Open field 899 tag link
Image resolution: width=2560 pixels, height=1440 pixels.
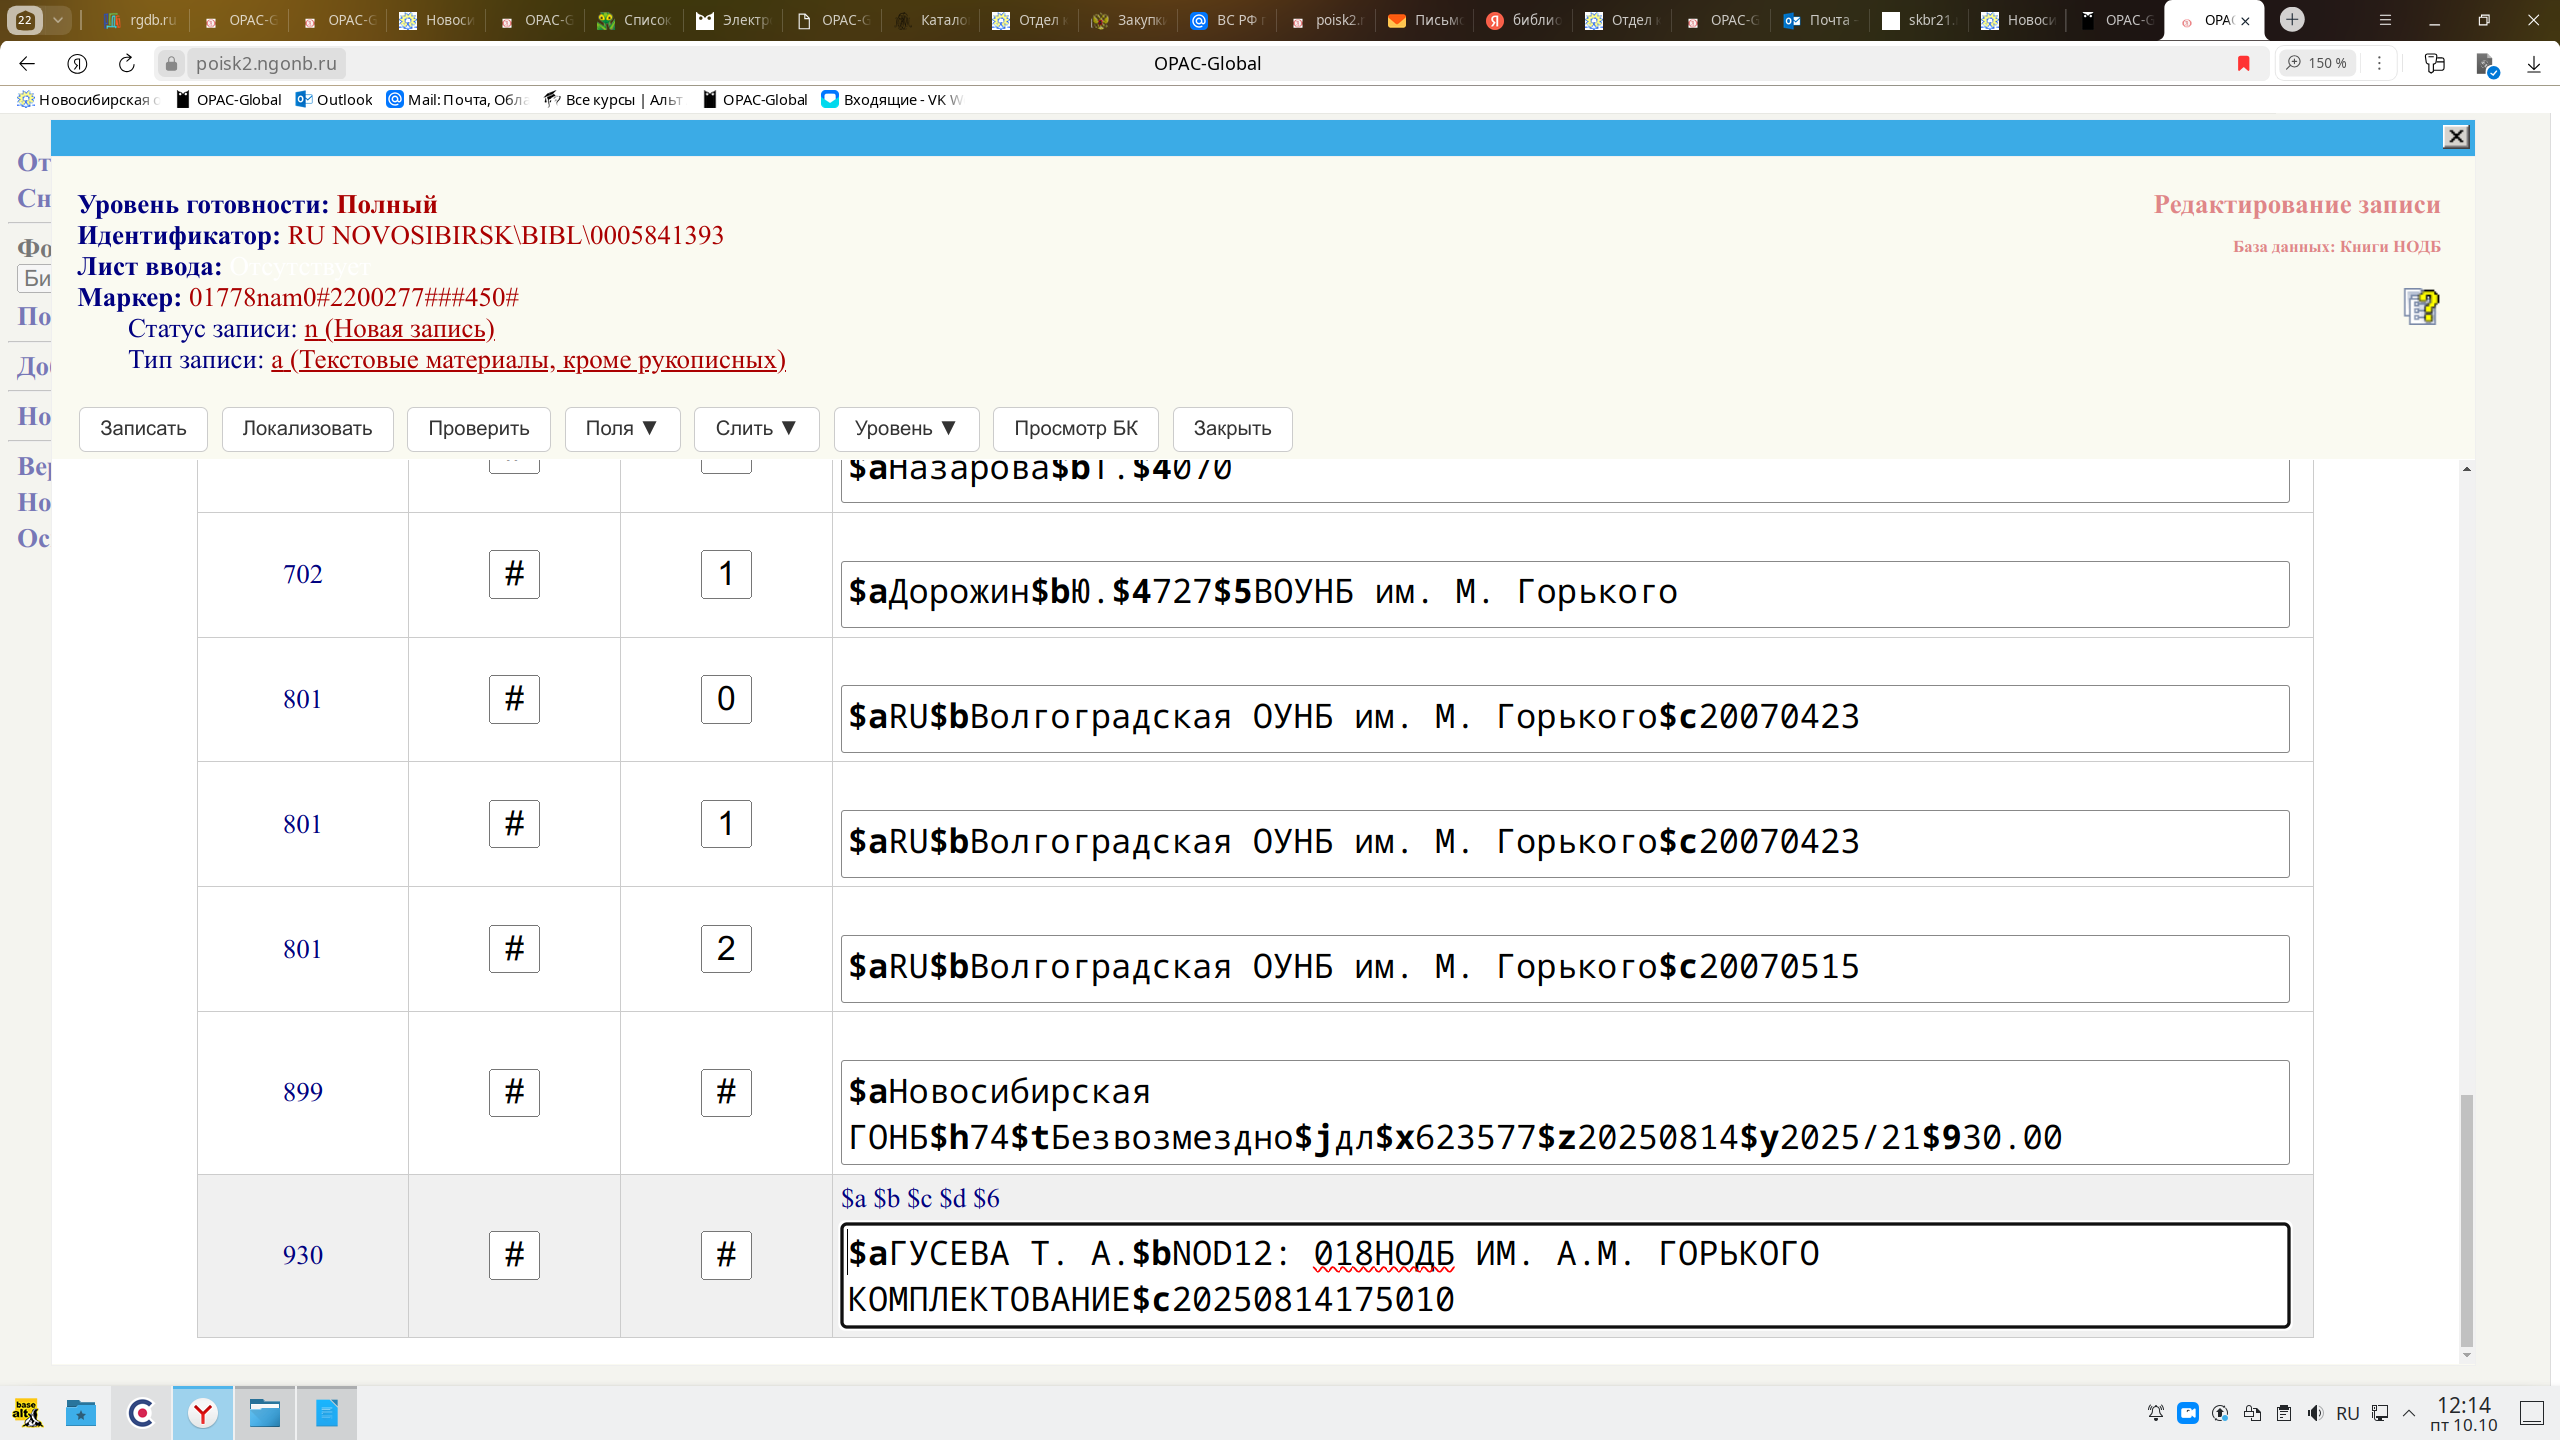tap(302, 1092)
